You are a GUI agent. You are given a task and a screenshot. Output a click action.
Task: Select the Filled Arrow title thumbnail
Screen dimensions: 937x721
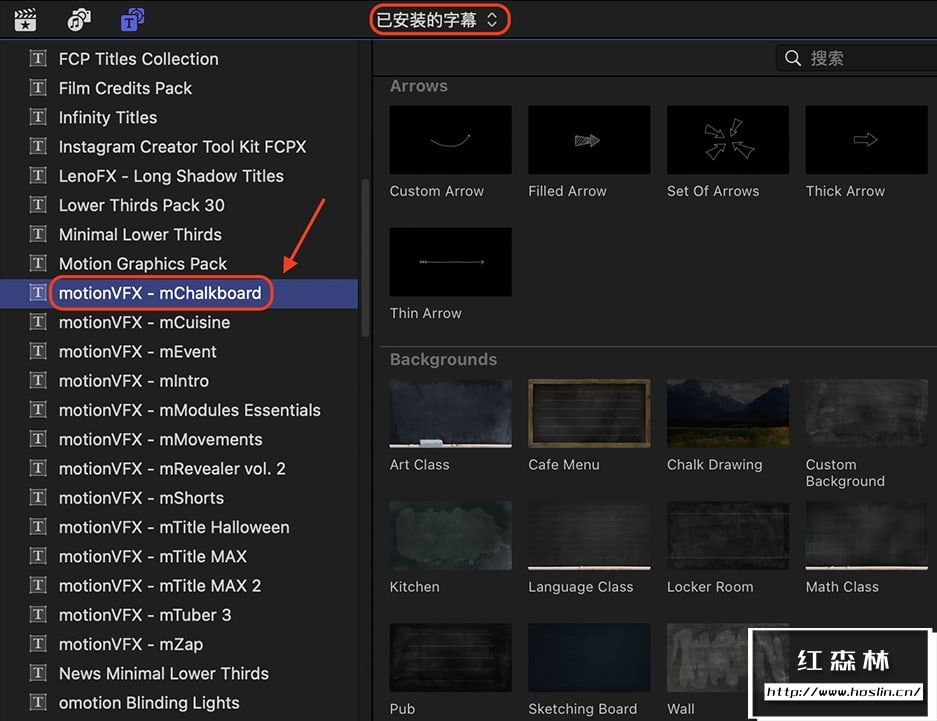pos(589,140)
